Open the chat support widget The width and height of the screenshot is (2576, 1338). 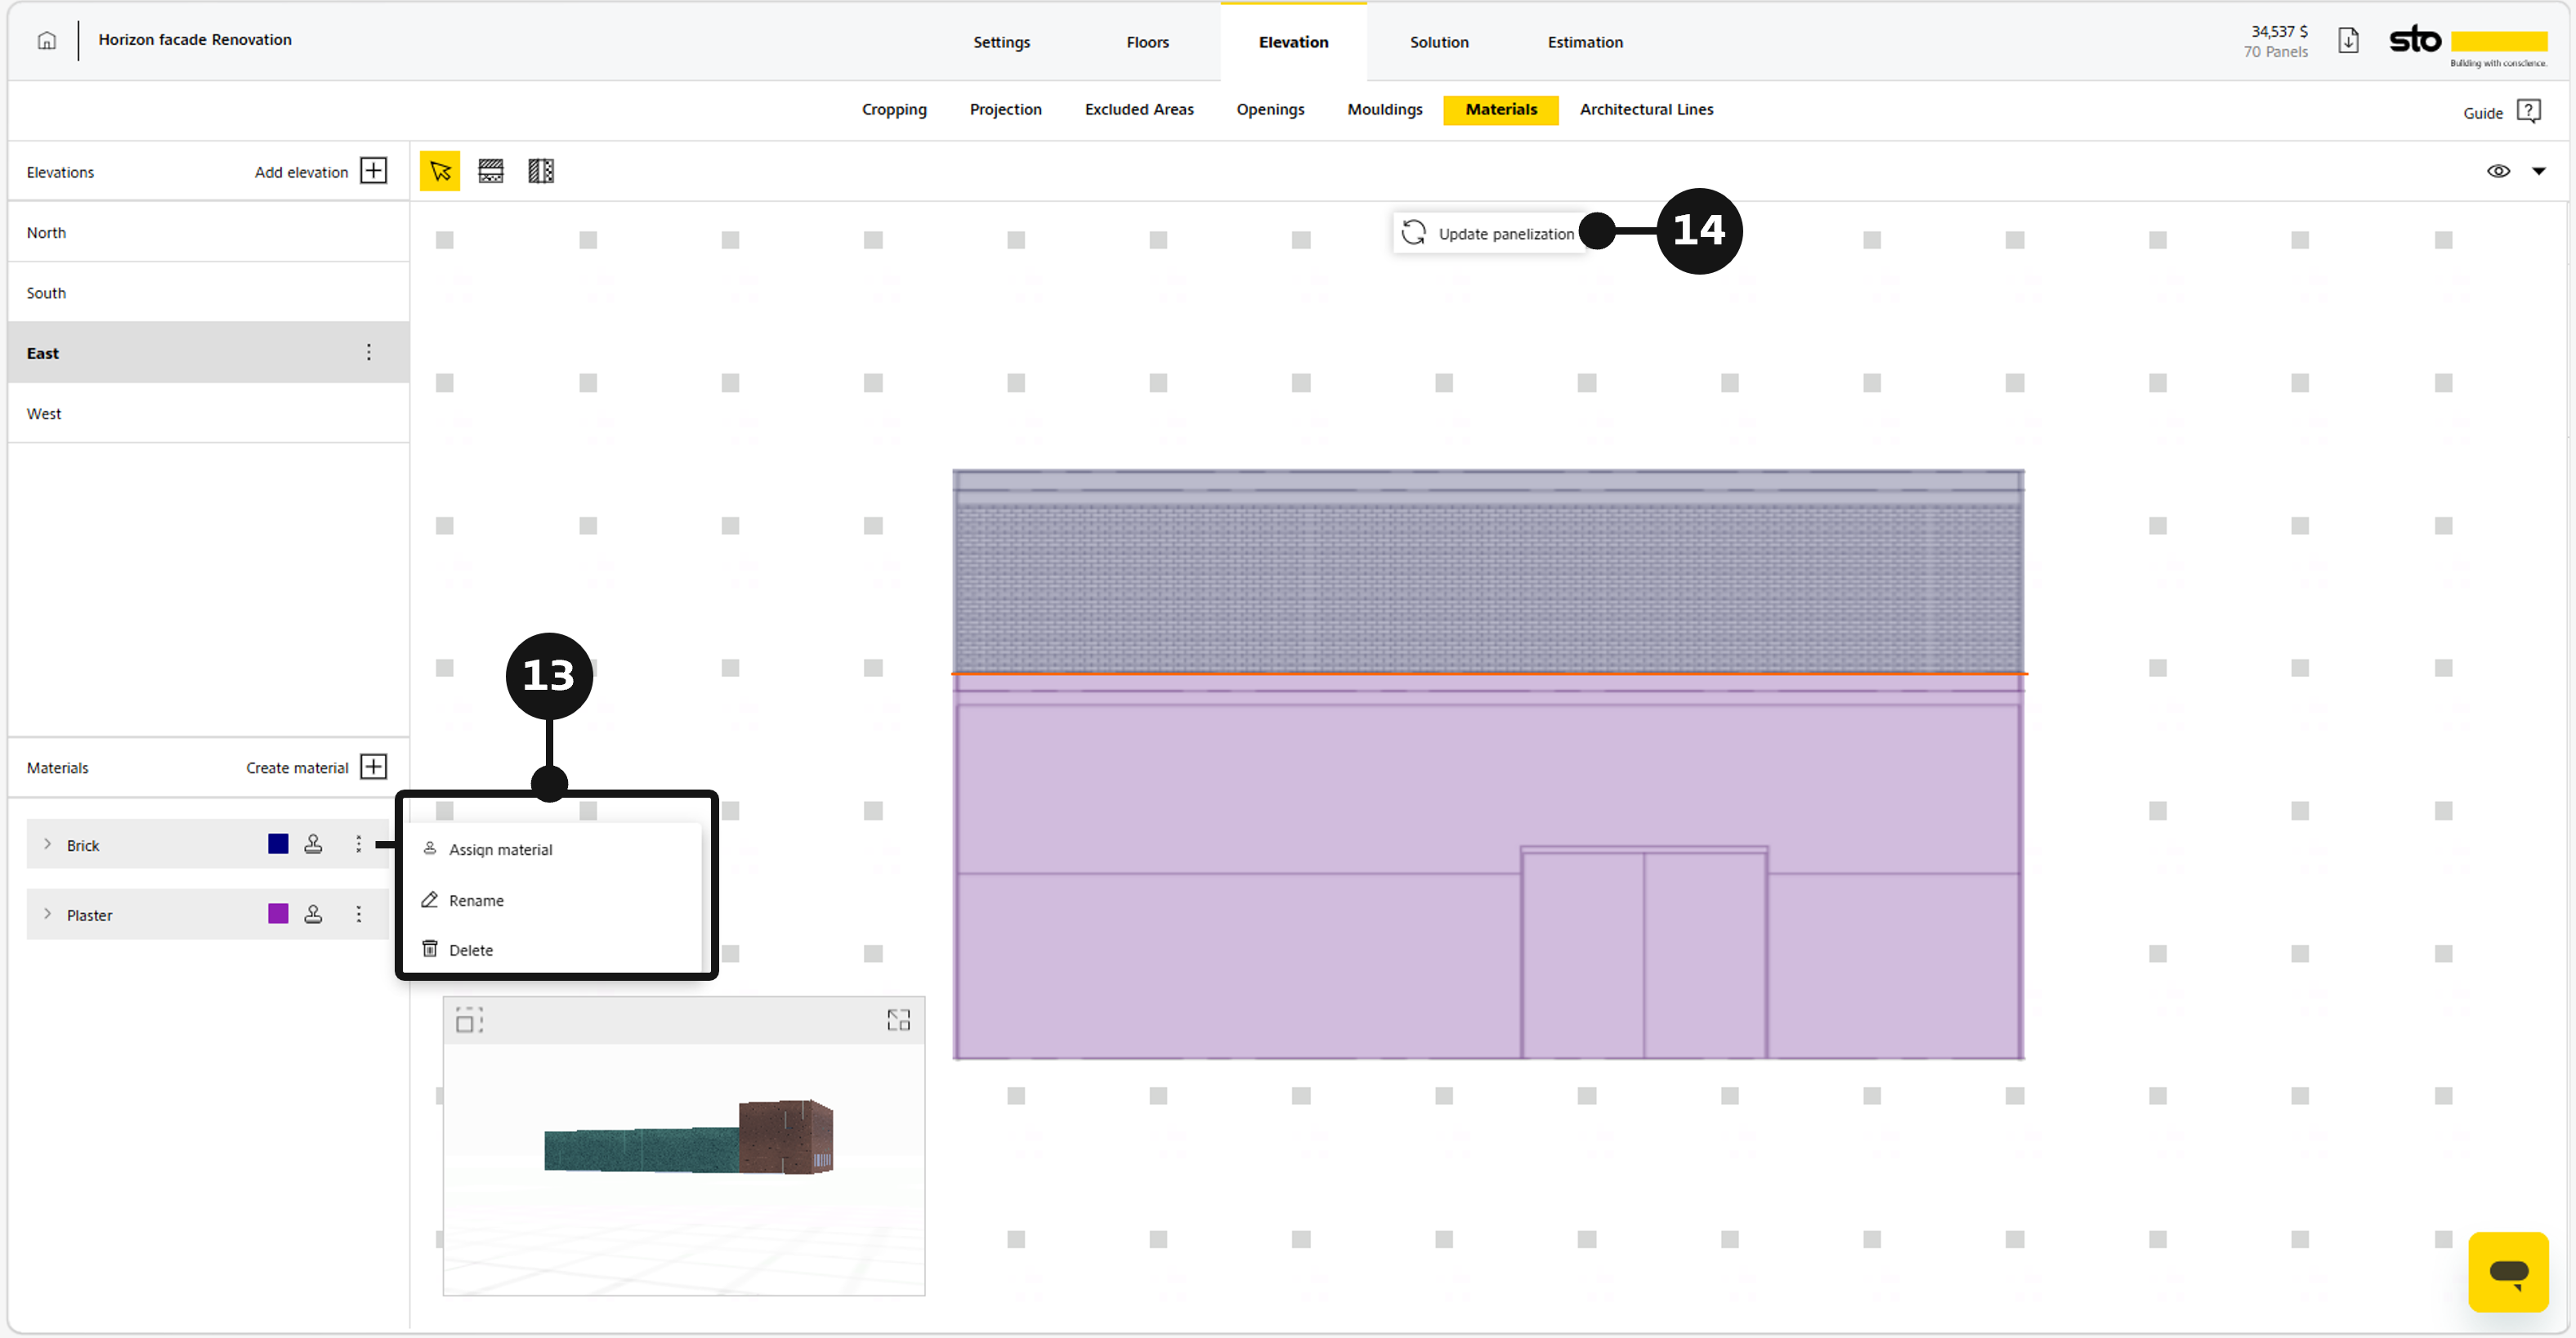(2508, 1272)
